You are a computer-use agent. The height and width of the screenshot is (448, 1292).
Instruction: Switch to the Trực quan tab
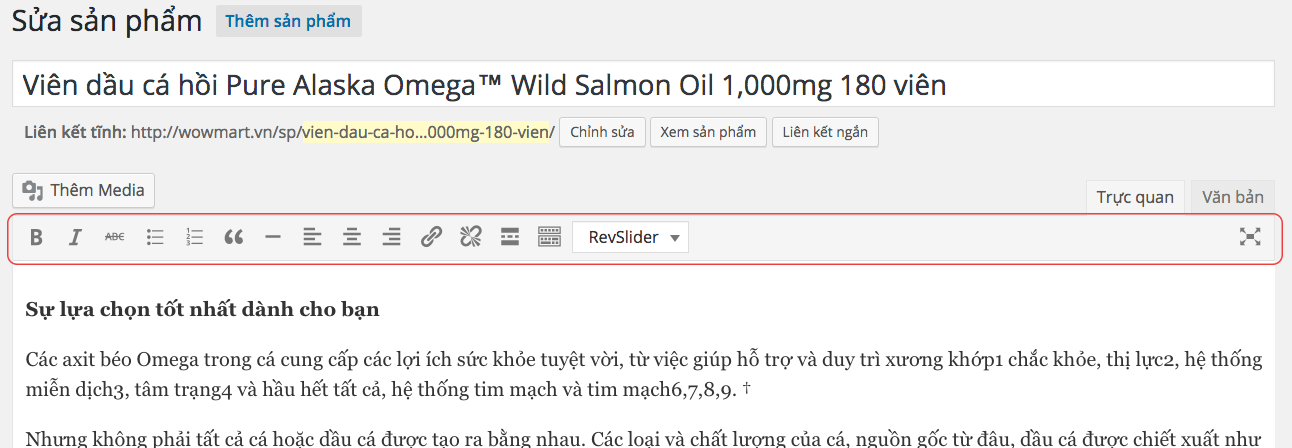pyautogui.click(x=1135, y=197)
